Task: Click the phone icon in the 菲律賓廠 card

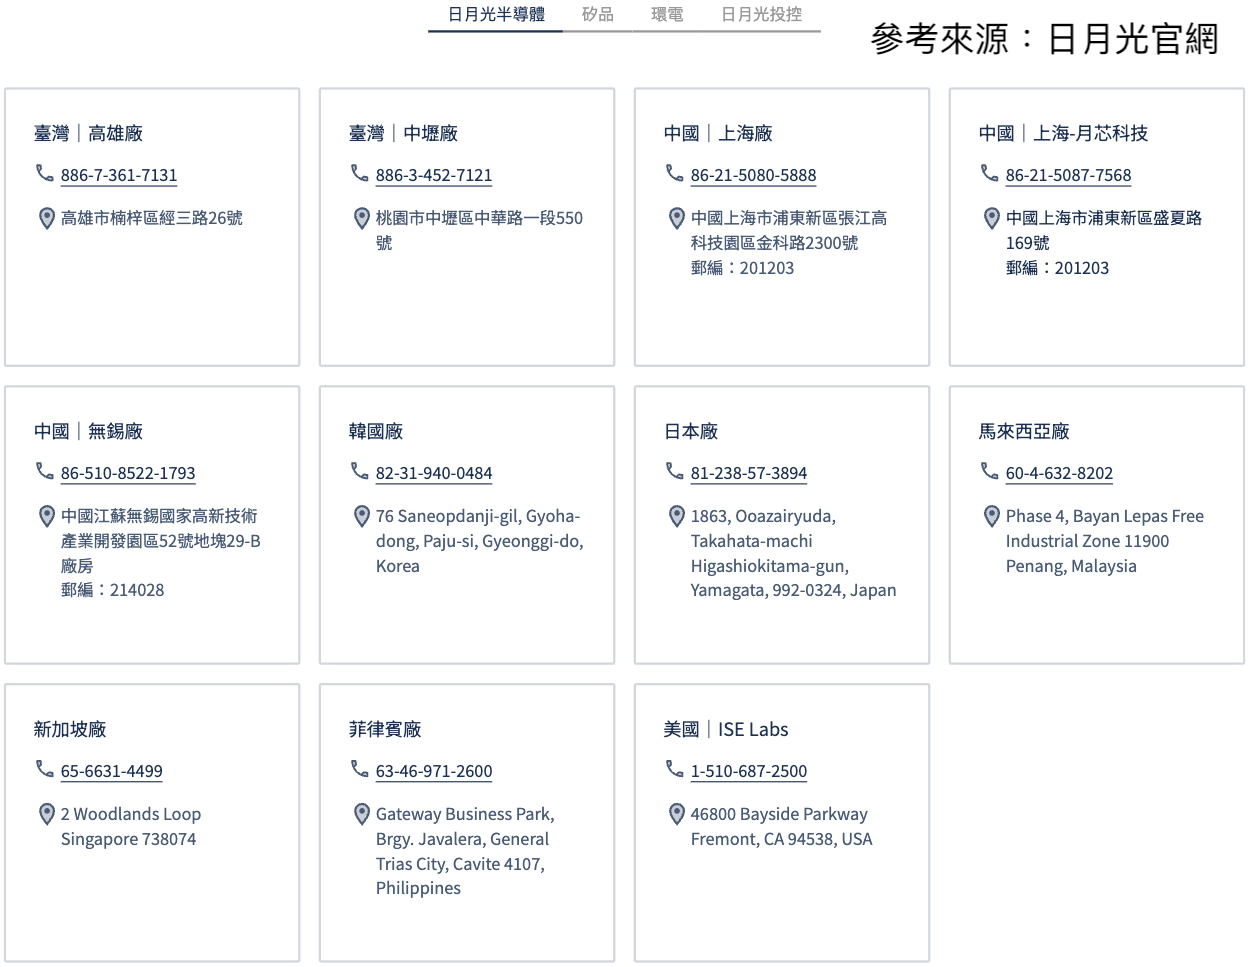Action: click(x=360, y=769)
